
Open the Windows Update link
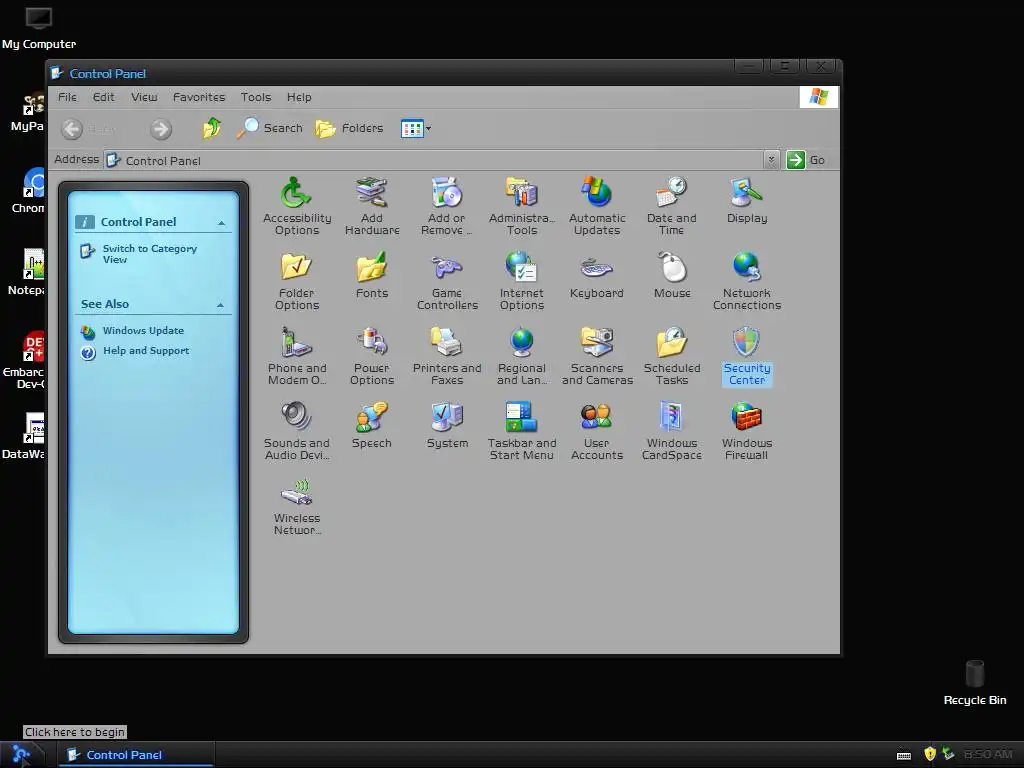(143, 330)
